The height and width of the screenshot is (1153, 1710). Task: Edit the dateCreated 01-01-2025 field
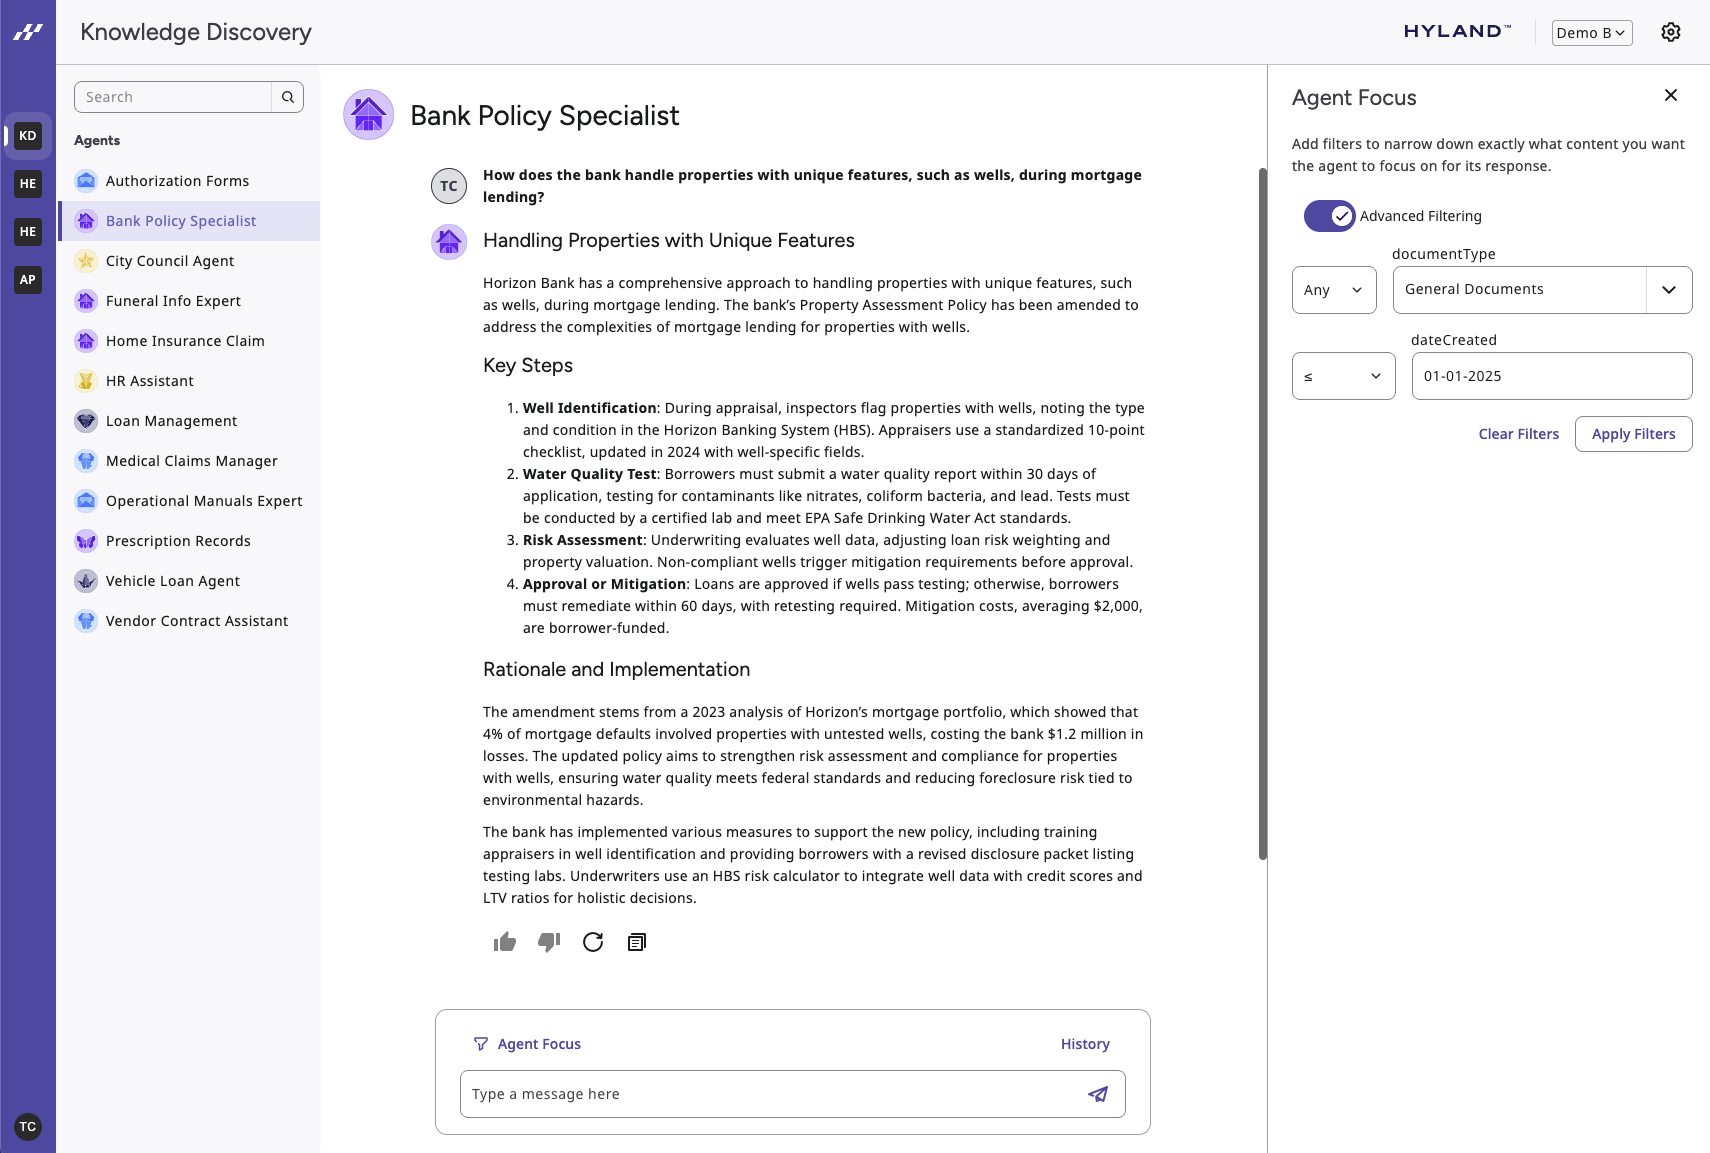tap(1552, 376)
